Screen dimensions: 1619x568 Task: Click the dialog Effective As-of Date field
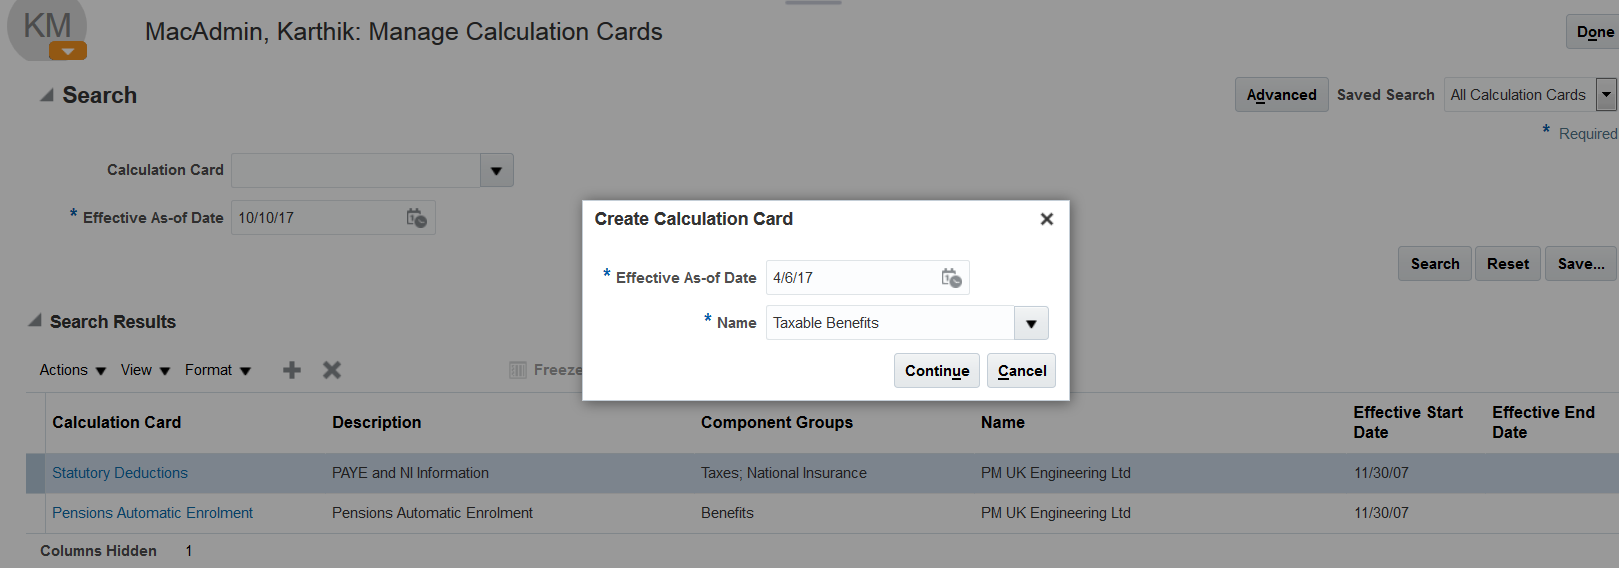850,278
